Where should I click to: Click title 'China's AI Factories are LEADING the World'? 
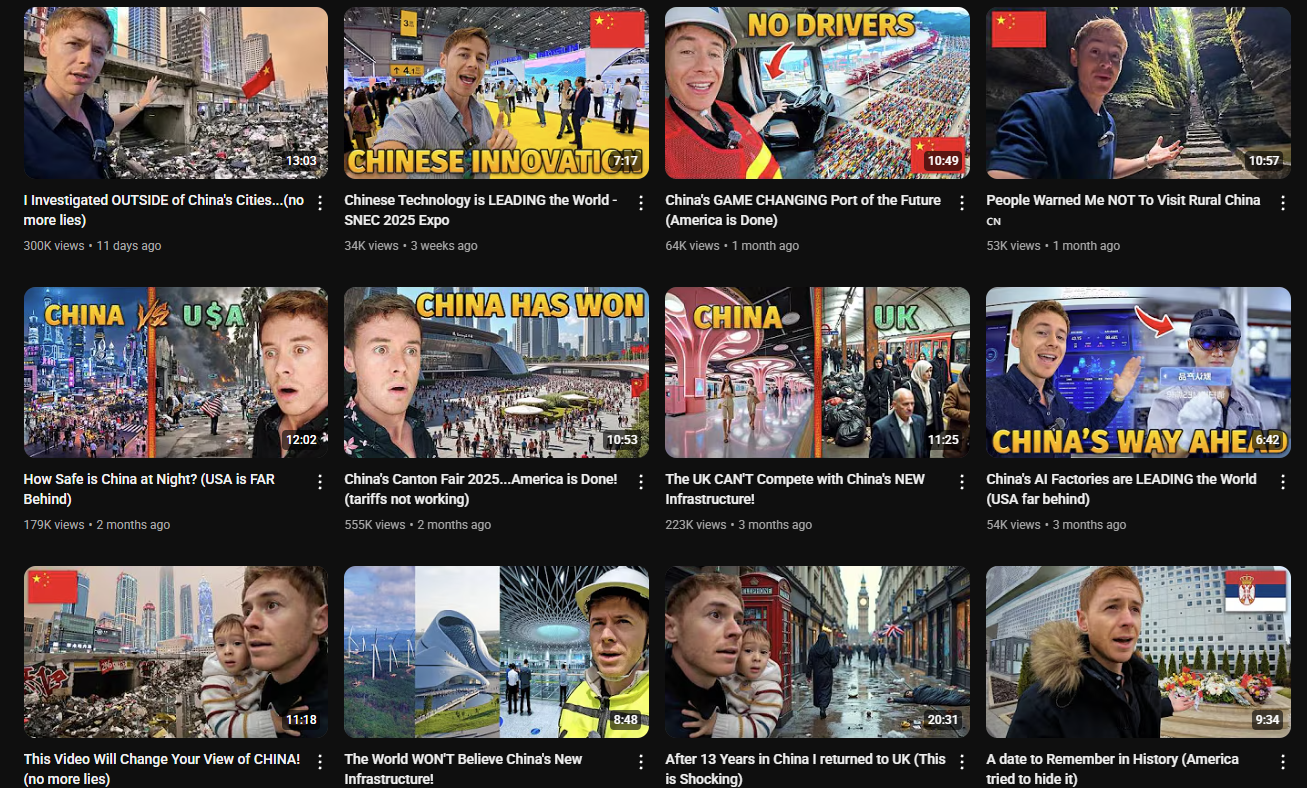coord(1121,489)
